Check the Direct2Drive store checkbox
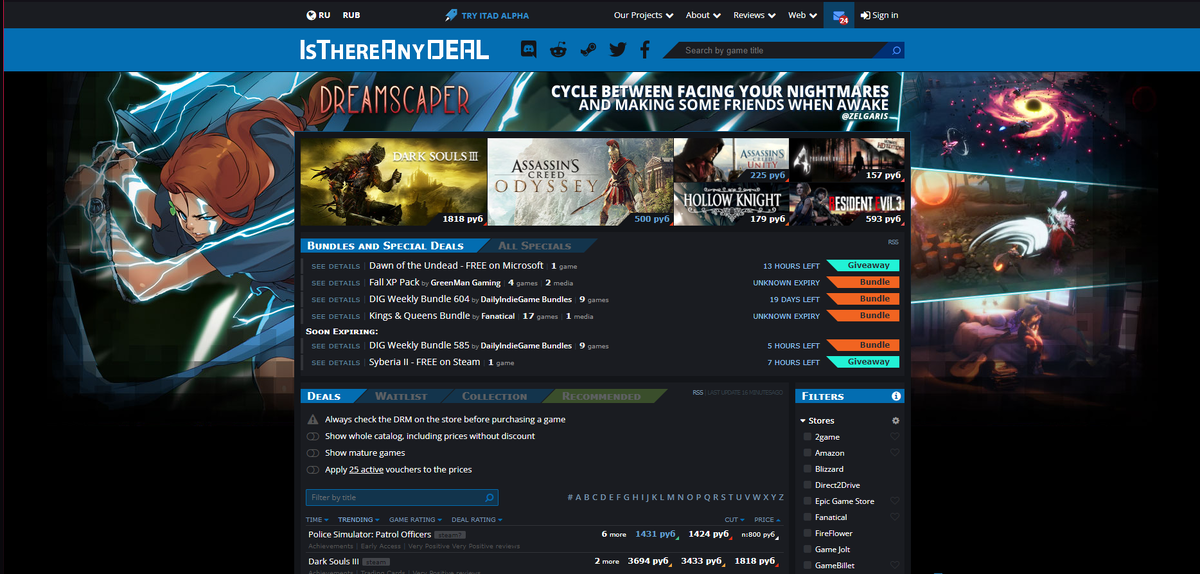The height and width of the screenshot is (574, 1200). click(807, 485)
